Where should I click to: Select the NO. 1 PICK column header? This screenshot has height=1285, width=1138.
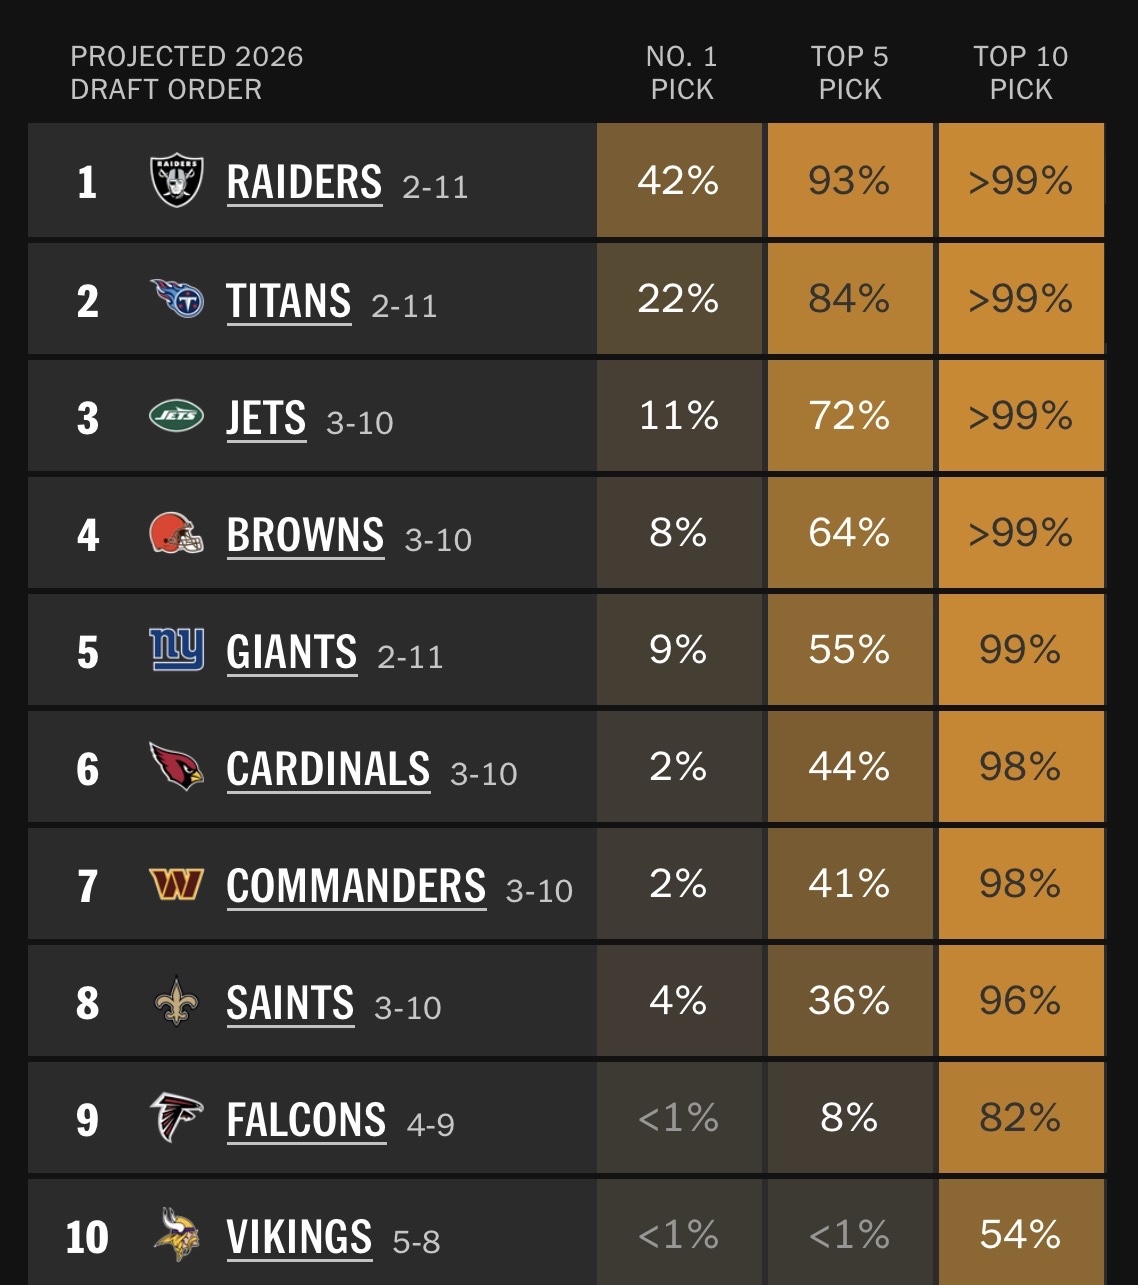[x=681, y=73]
